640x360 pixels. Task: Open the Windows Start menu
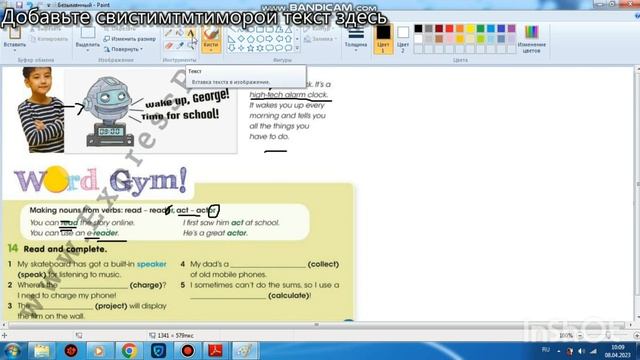13,351
